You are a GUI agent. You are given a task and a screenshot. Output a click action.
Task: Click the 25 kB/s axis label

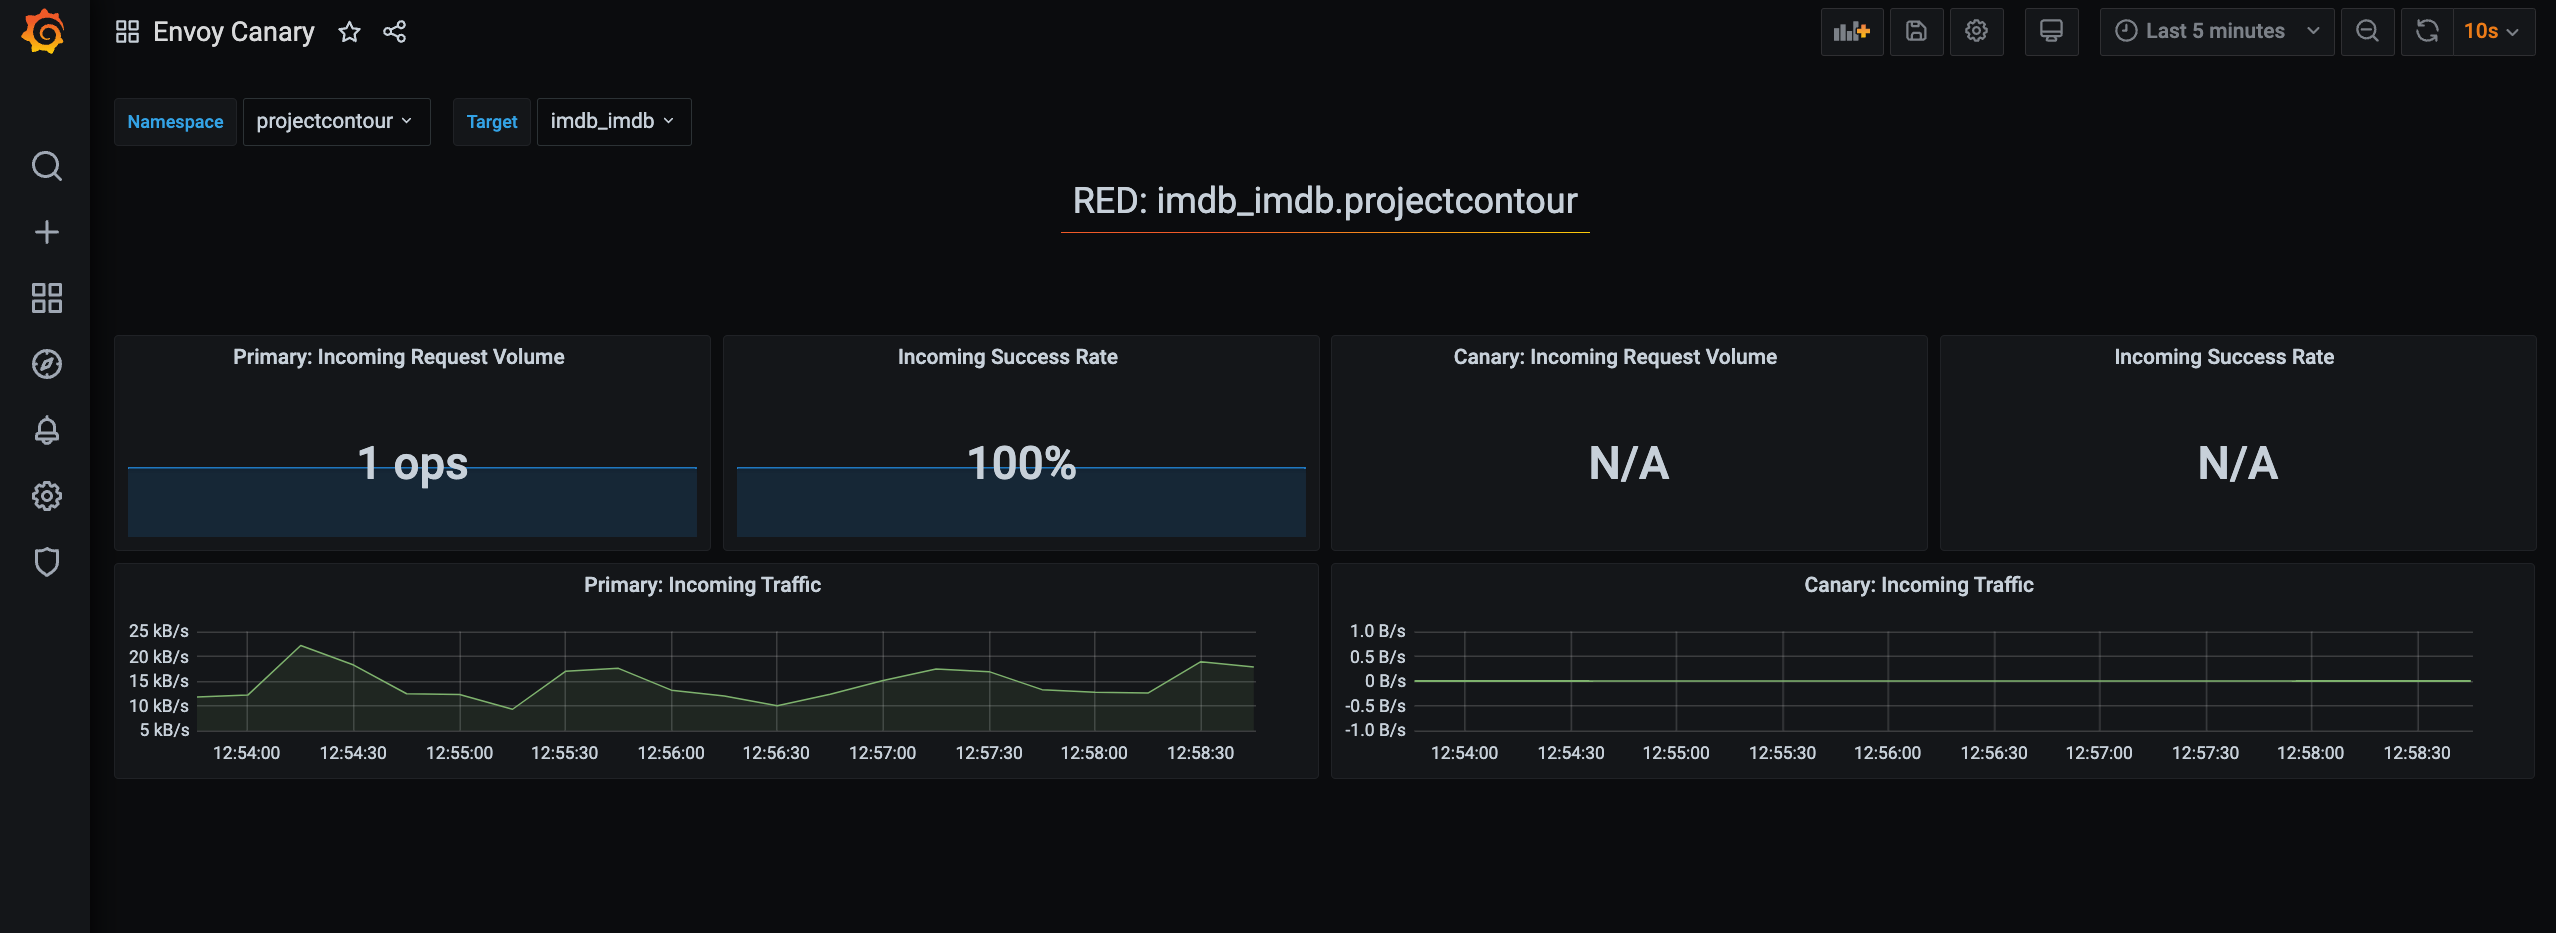pyautogui.click(x=159, y=631)
